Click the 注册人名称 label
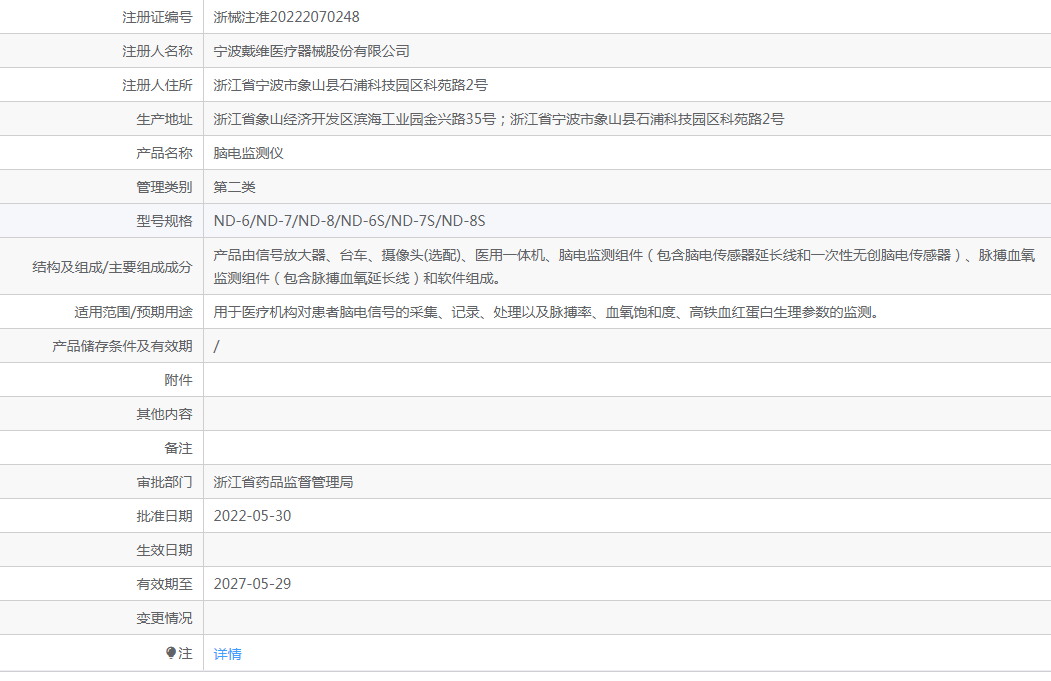1051x681 pixels. (157, 51)
